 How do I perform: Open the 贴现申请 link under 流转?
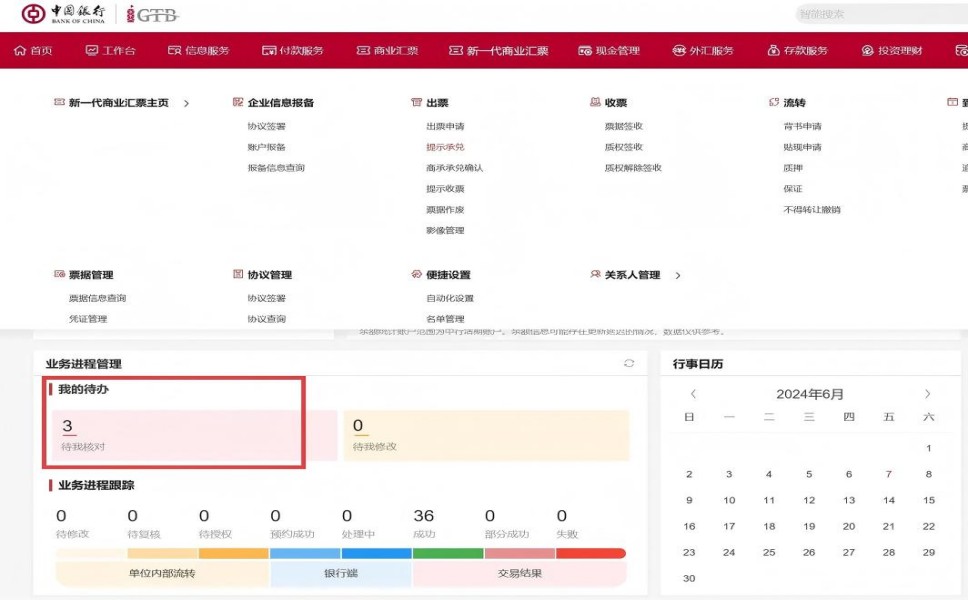tap(802, 147)
